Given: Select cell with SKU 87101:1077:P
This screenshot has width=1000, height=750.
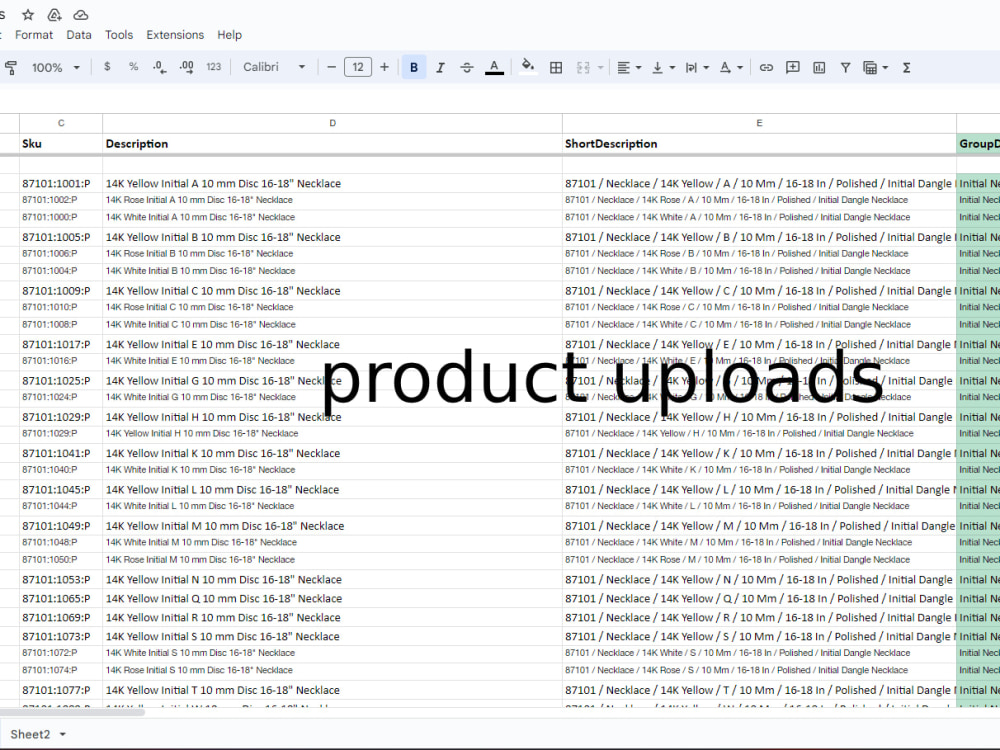Looking at the screenshot, I should pos(61,690).
